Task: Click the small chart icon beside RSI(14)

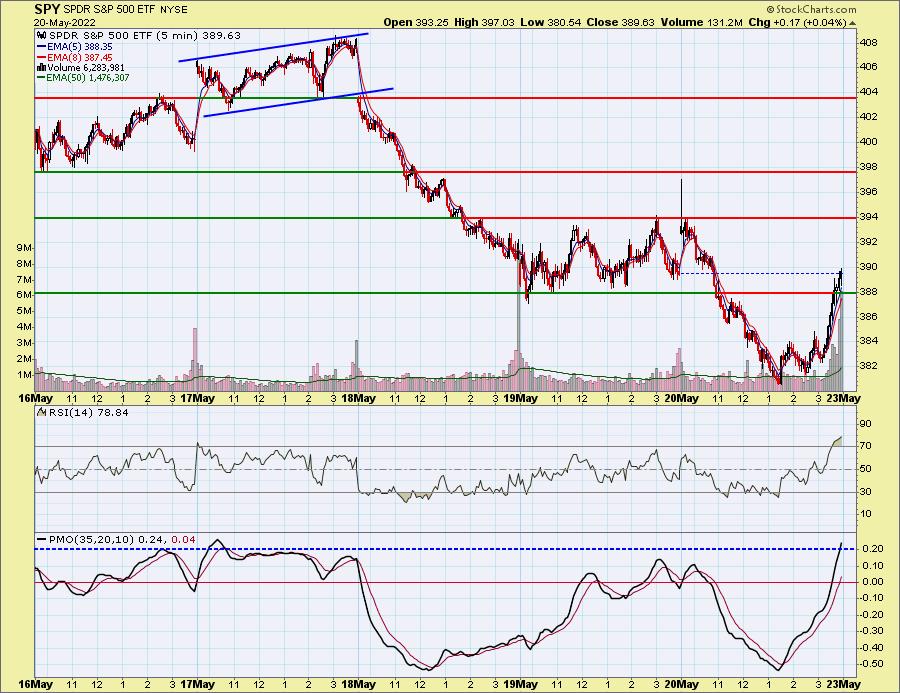Action: [x=42, y=412]
